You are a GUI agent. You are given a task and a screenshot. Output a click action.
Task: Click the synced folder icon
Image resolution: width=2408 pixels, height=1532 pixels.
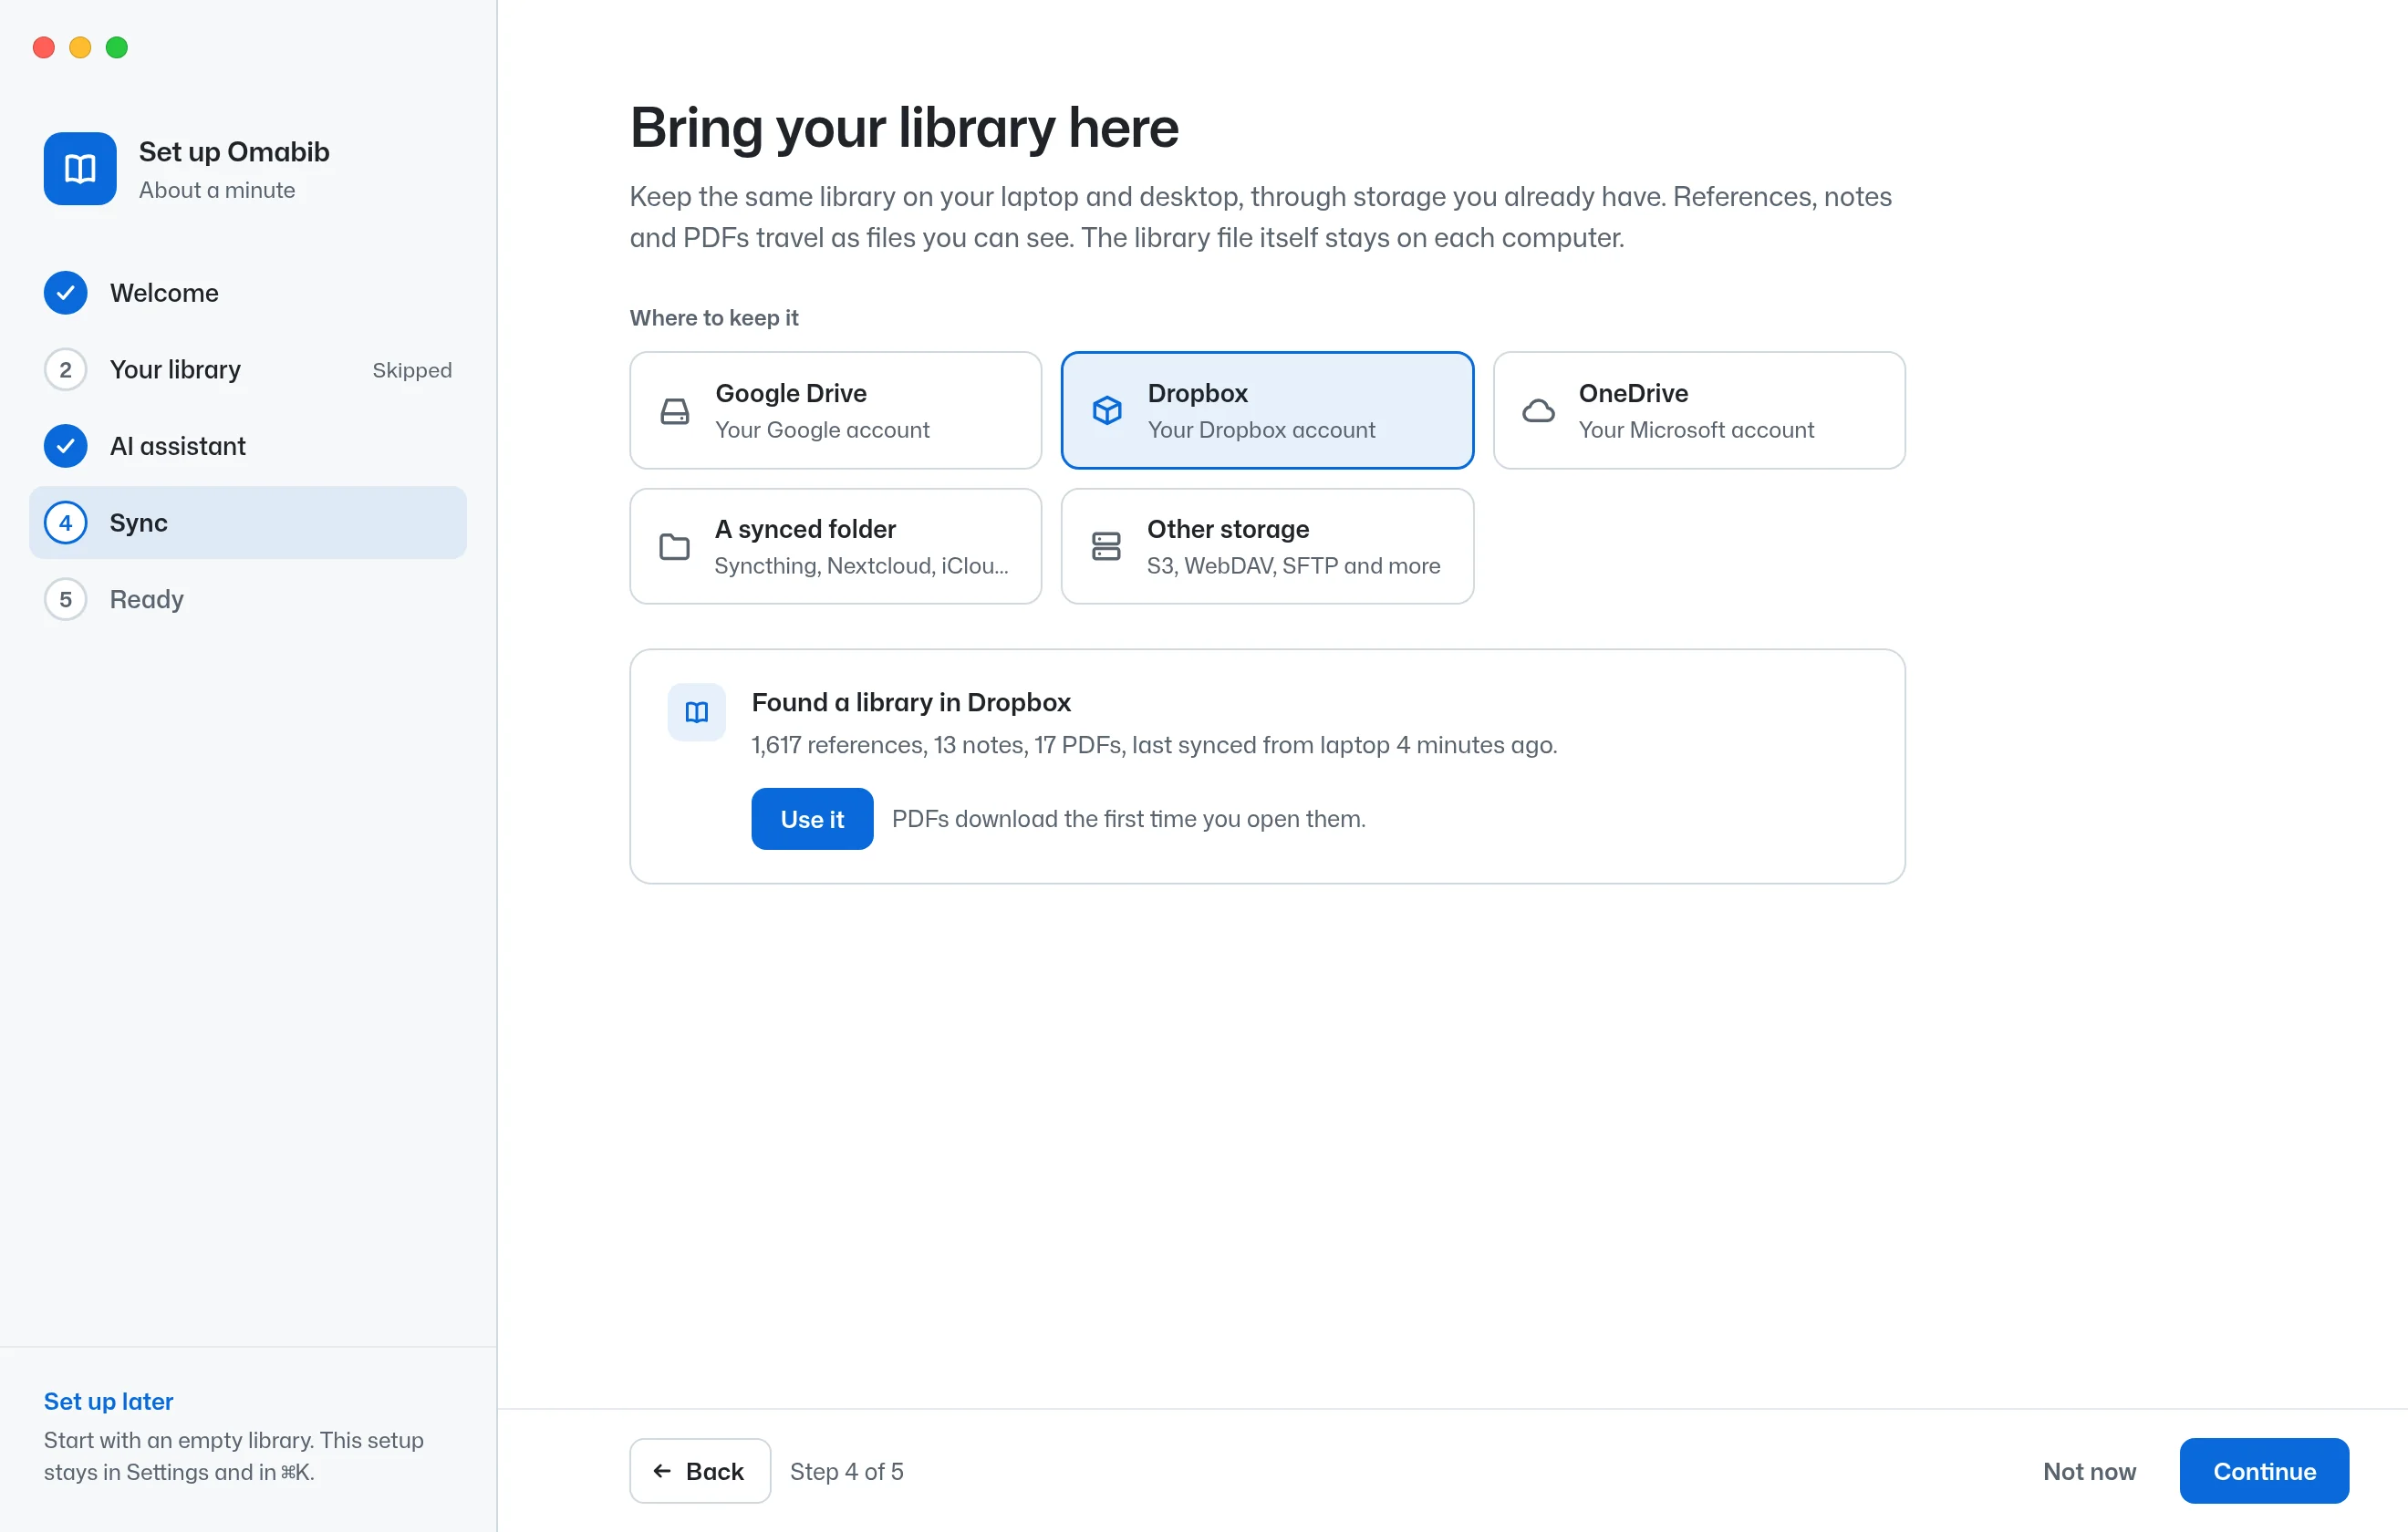[x=675, y=547]
